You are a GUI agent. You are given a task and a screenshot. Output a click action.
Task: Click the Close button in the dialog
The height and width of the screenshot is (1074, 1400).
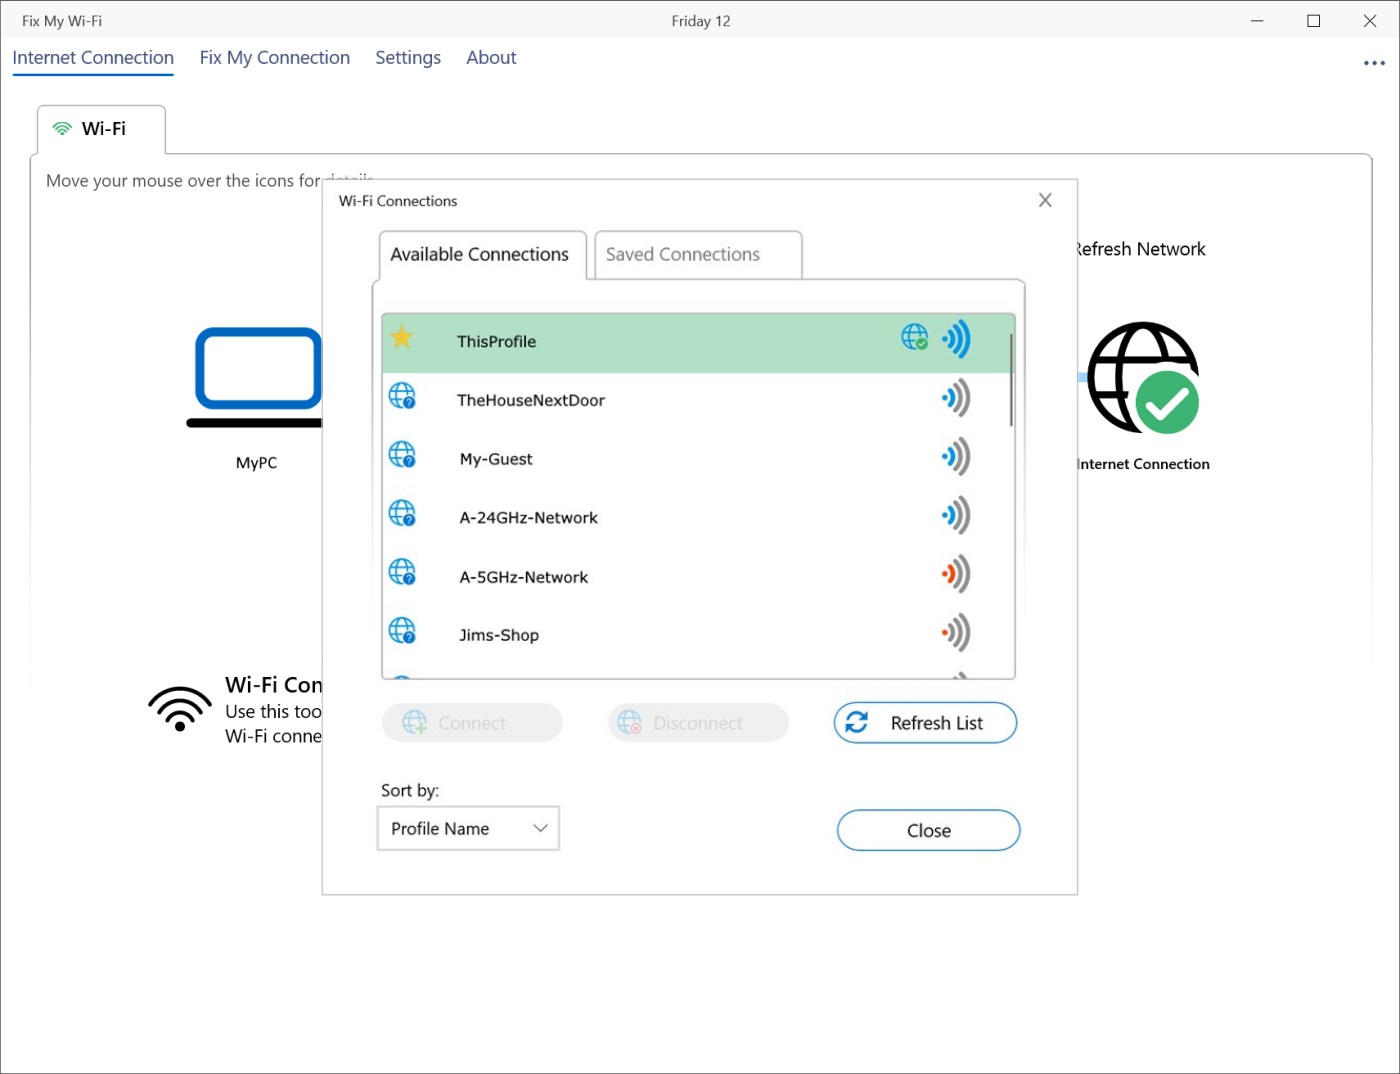(928, 830)
